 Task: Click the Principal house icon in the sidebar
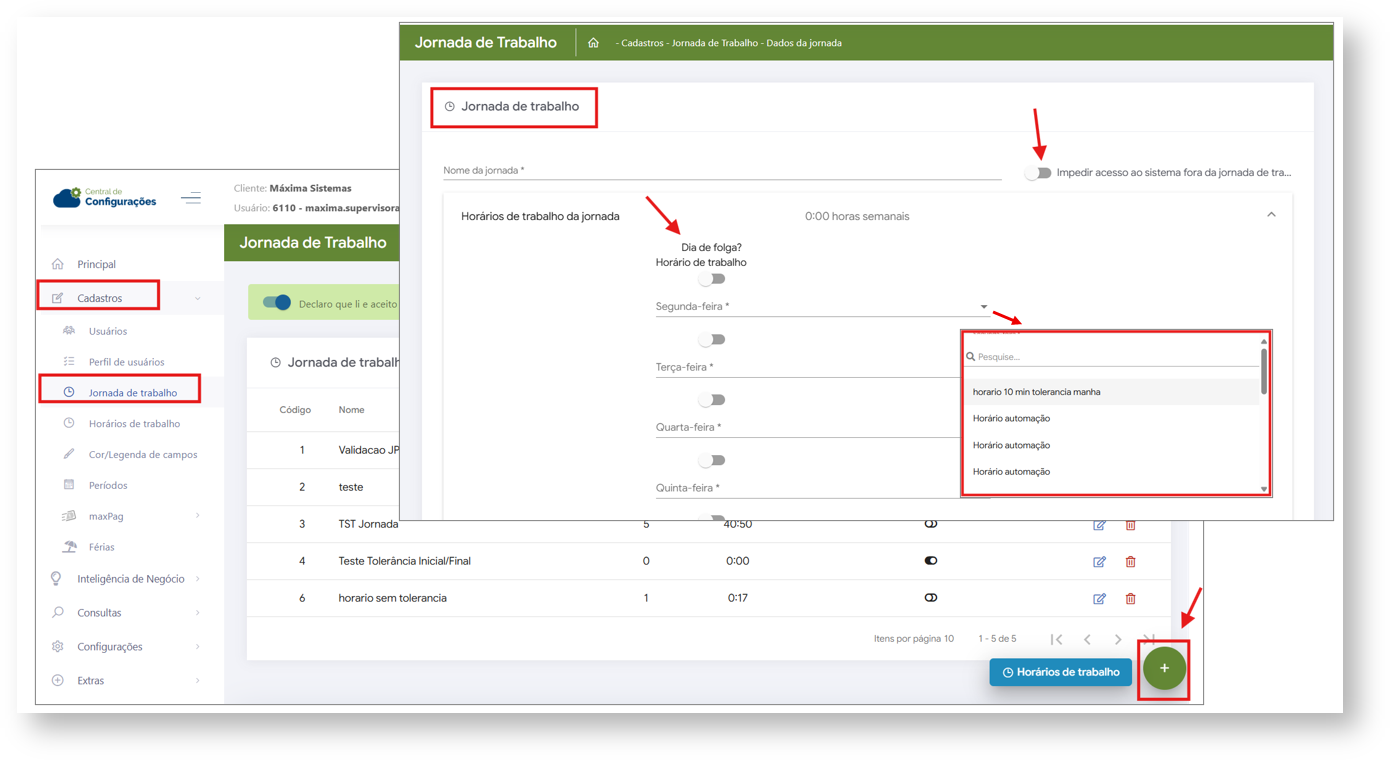coord(58,264)
